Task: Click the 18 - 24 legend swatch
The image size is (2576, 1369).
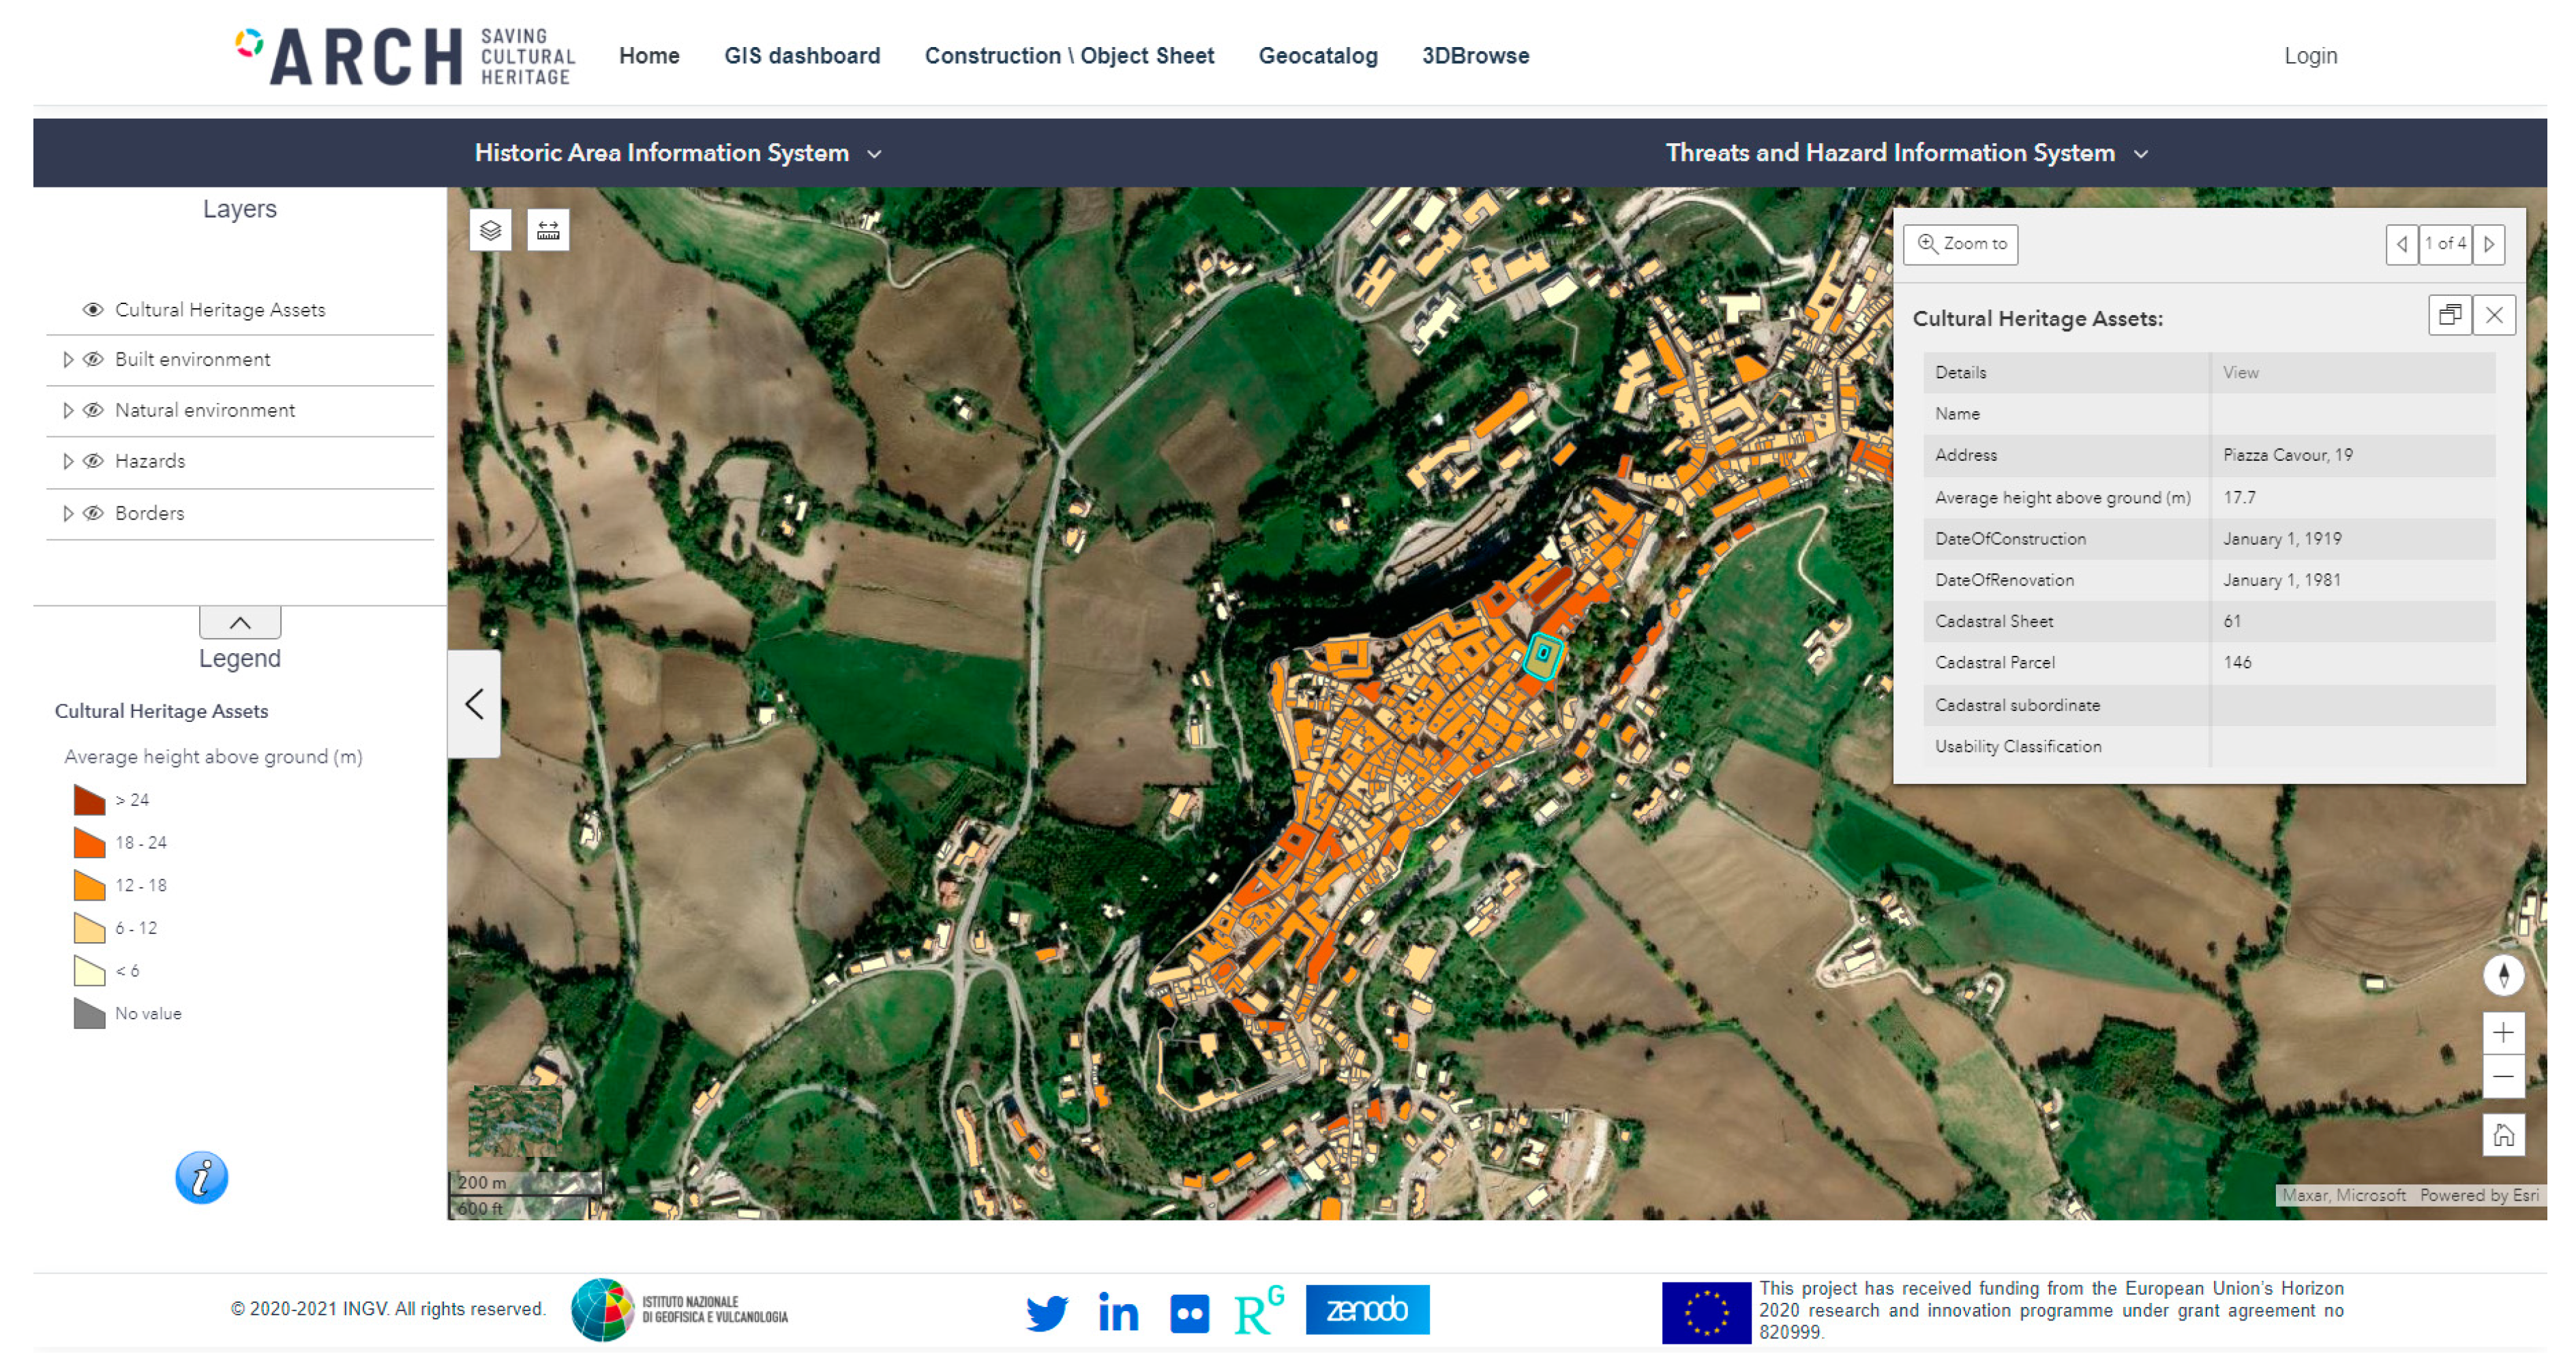Action: coord(89,843)
